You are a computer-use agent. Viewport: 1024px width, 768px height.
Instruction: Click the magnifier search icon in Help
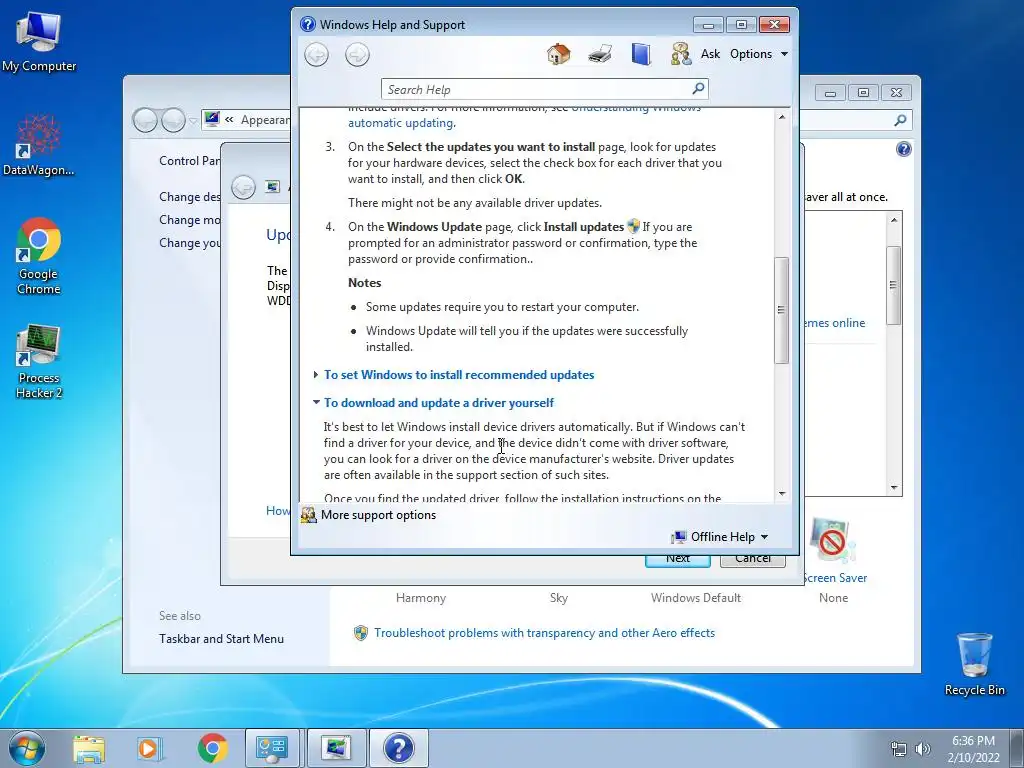698,88
